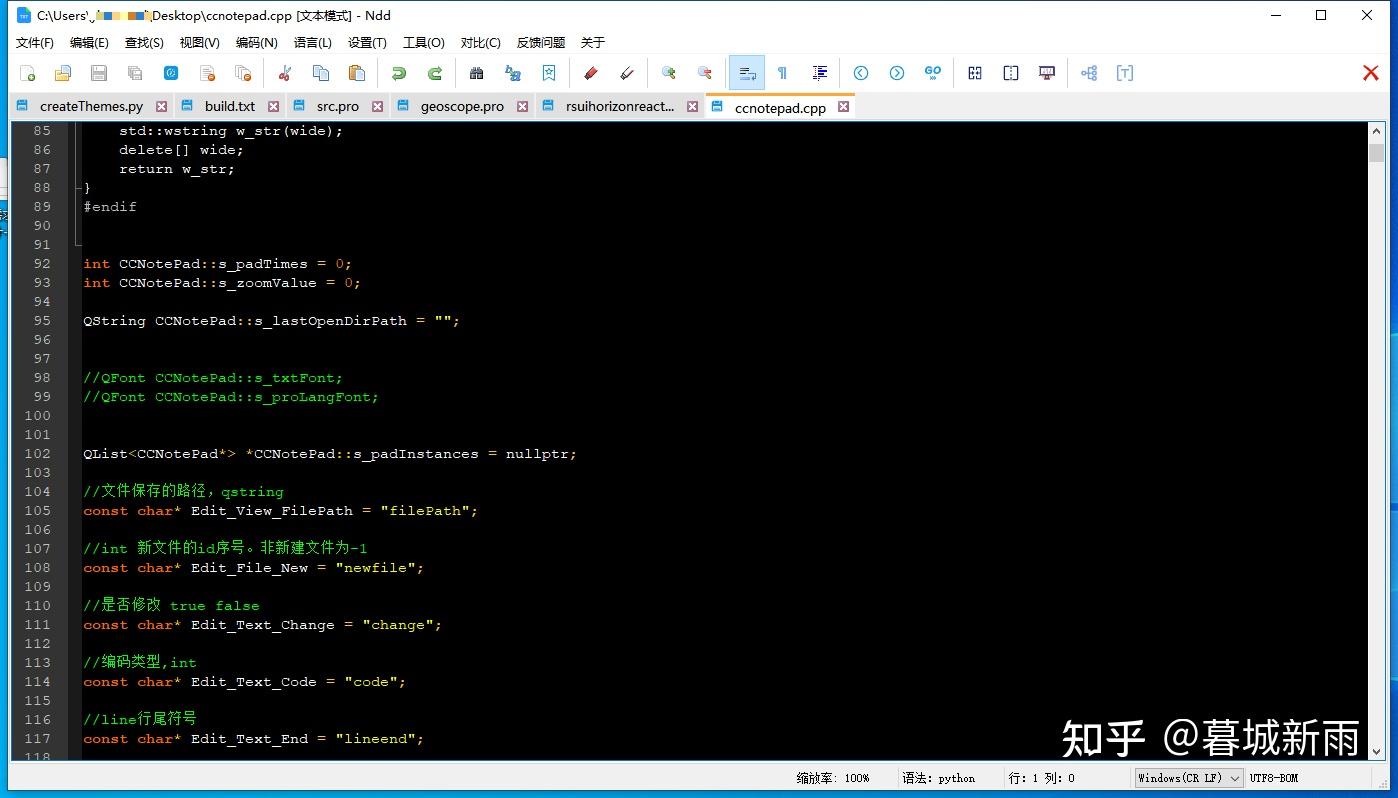Click the 语法: python status entry
Viewport: 1398px width, 798px height.
939,778
